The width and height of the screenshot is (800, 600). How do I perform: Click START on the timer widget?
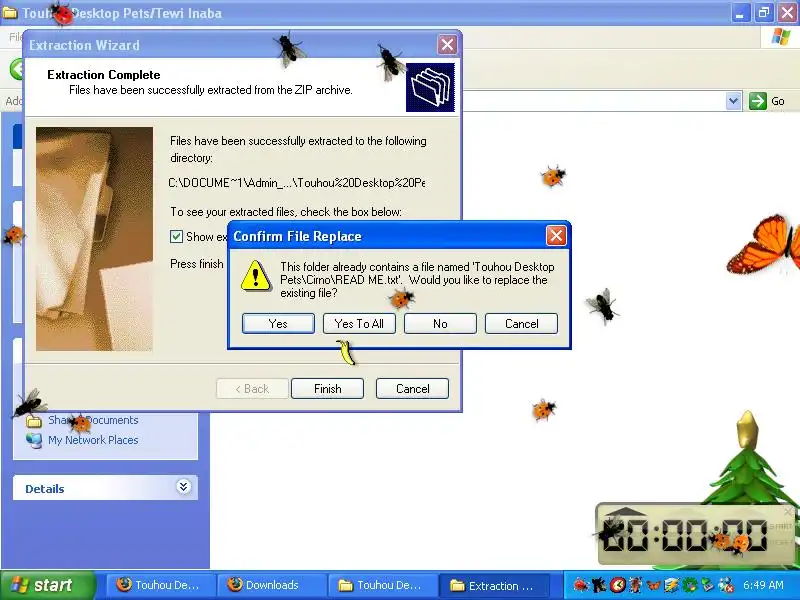pyautogui.click(x=780, y=526)
